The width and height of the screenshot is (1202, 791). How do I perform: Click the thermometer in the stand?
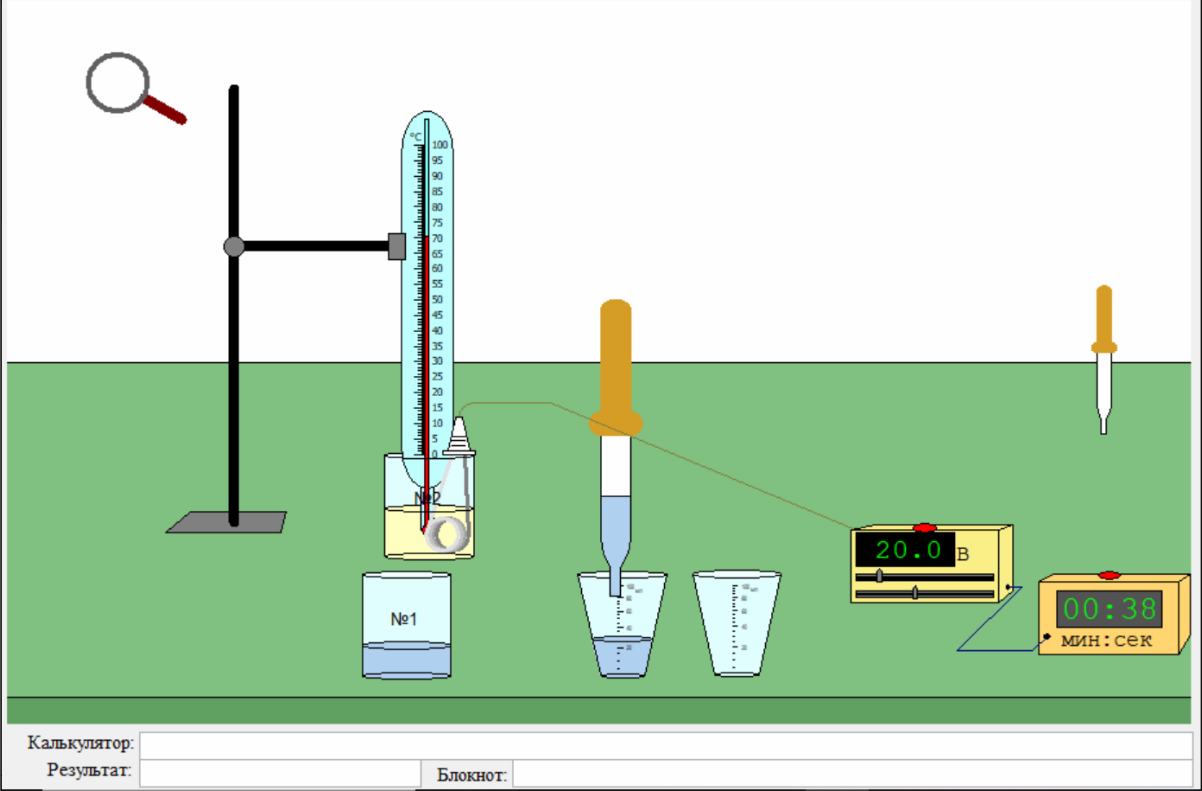coord(427,300)
